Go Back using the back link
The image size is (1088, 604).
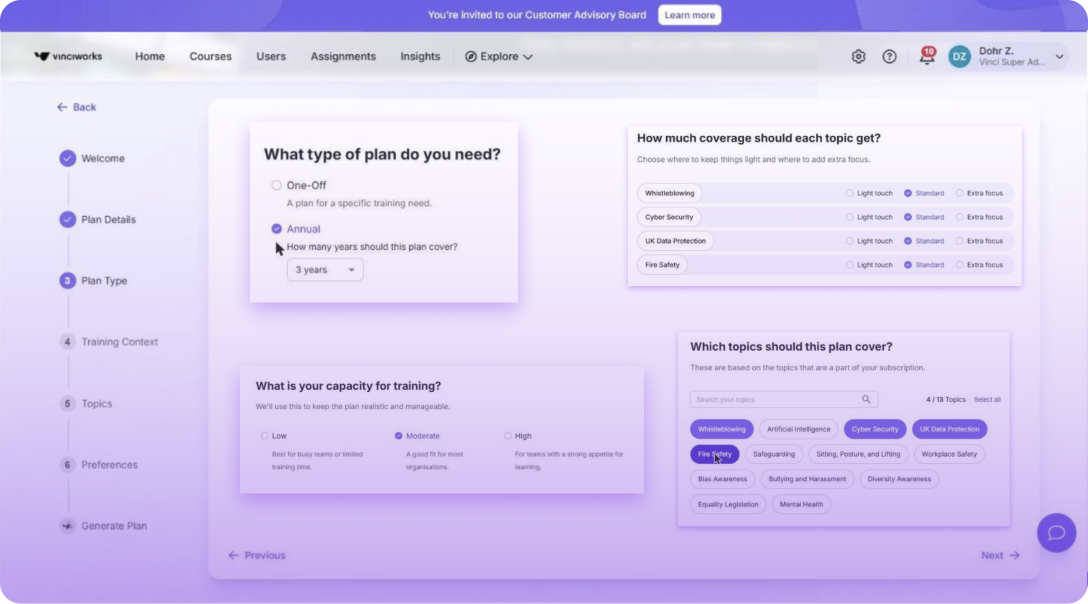[x=76, y=107]
